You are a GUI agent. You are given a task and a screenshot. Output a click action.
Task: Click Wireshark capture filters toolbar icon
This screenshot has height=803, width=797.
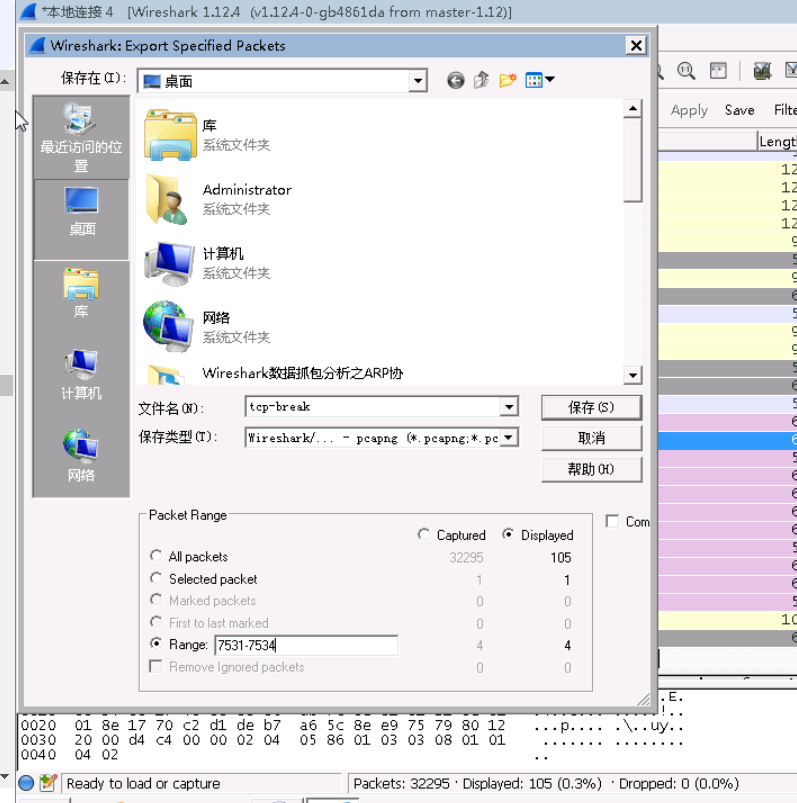762,71
